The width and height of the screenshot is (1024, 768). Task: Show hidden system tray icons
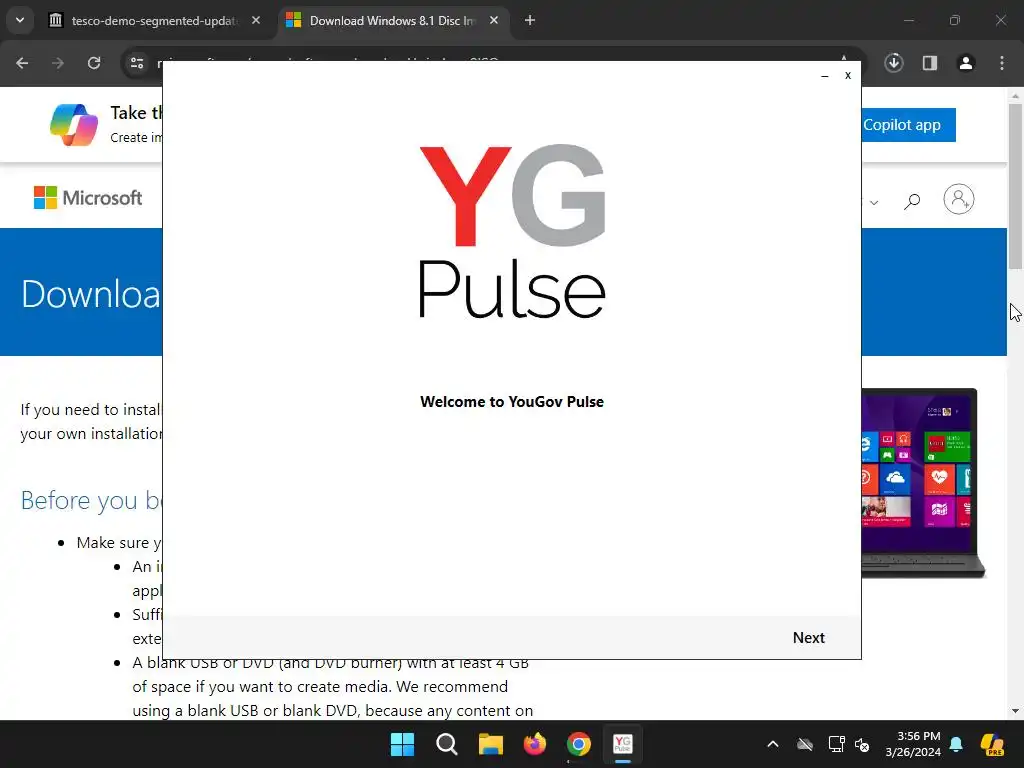(x=773, y=744)
